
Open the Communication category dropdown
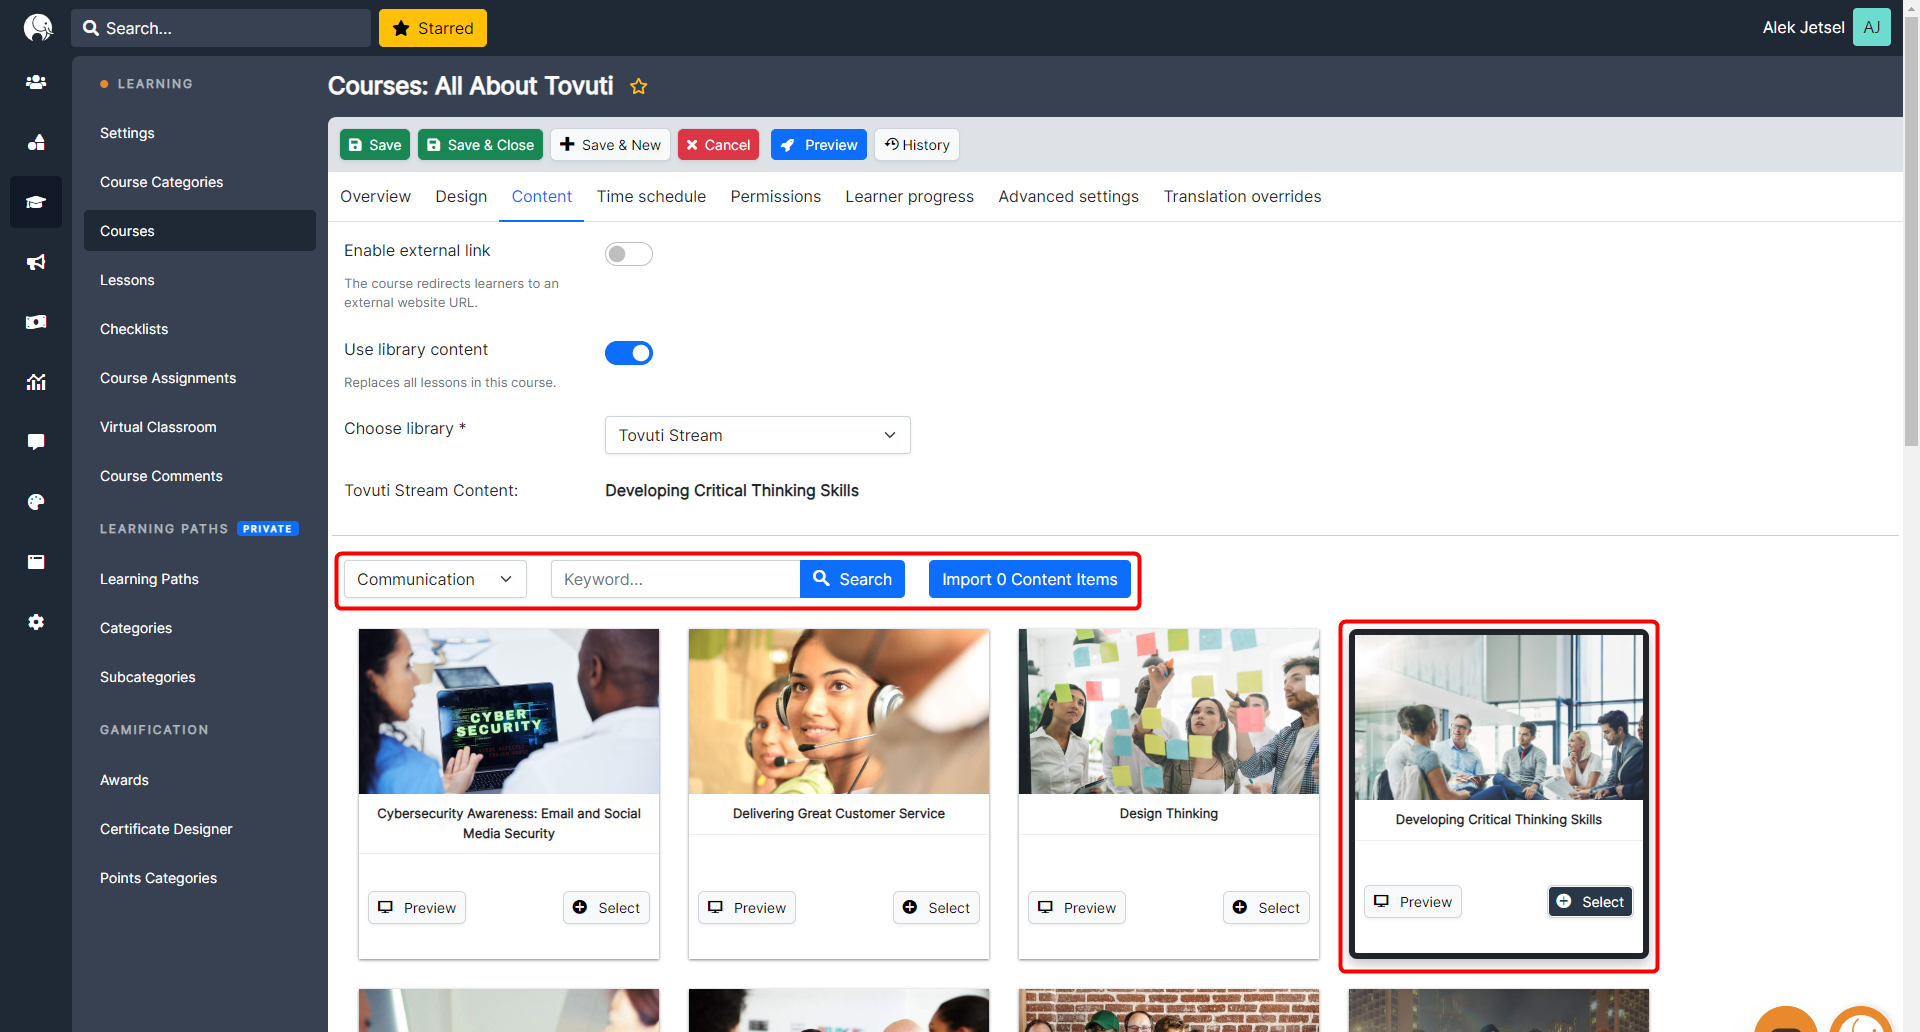point(435,579)
